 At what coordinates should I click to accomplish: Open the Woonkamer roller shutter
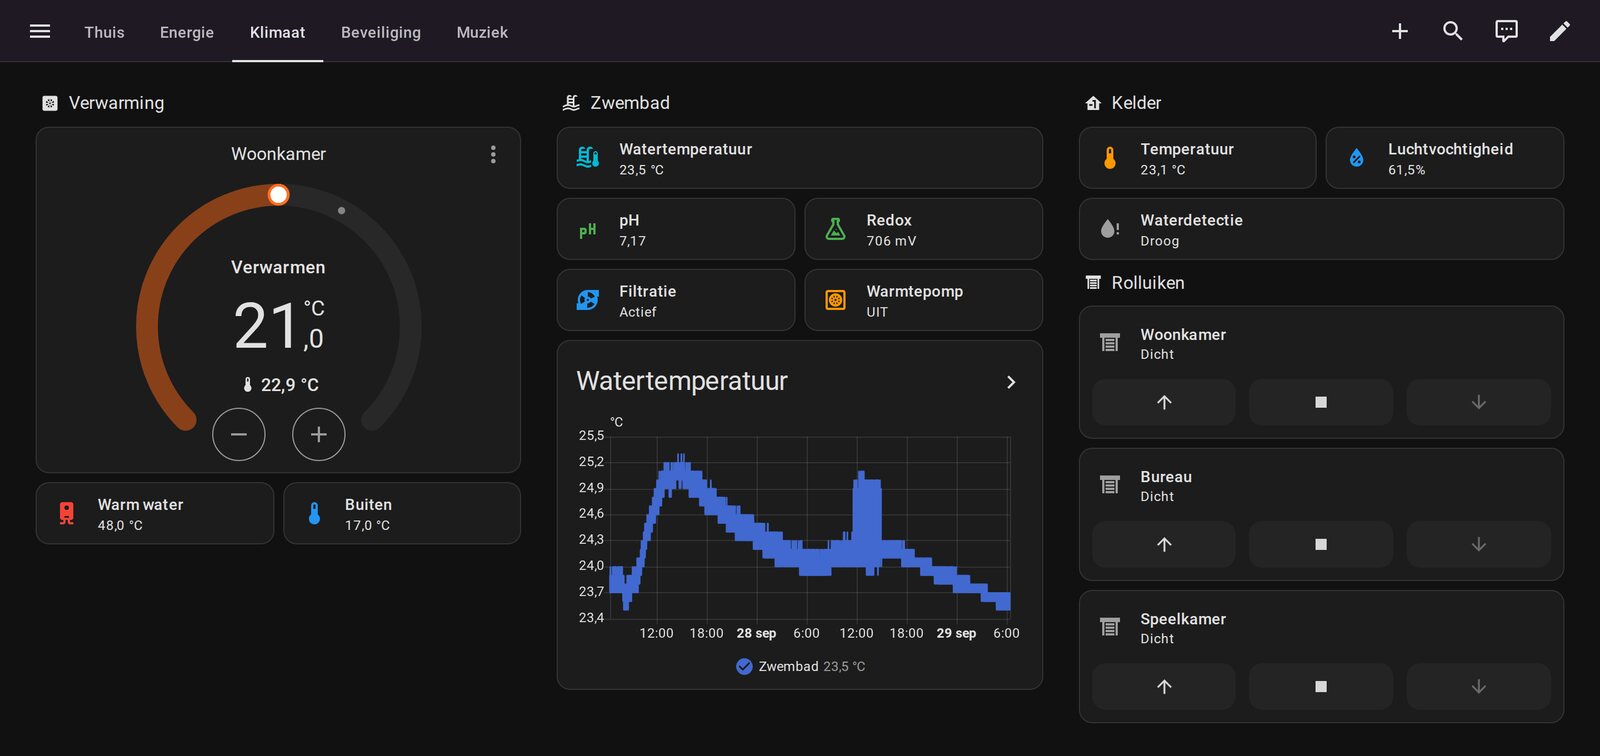tap(1164, 402)
